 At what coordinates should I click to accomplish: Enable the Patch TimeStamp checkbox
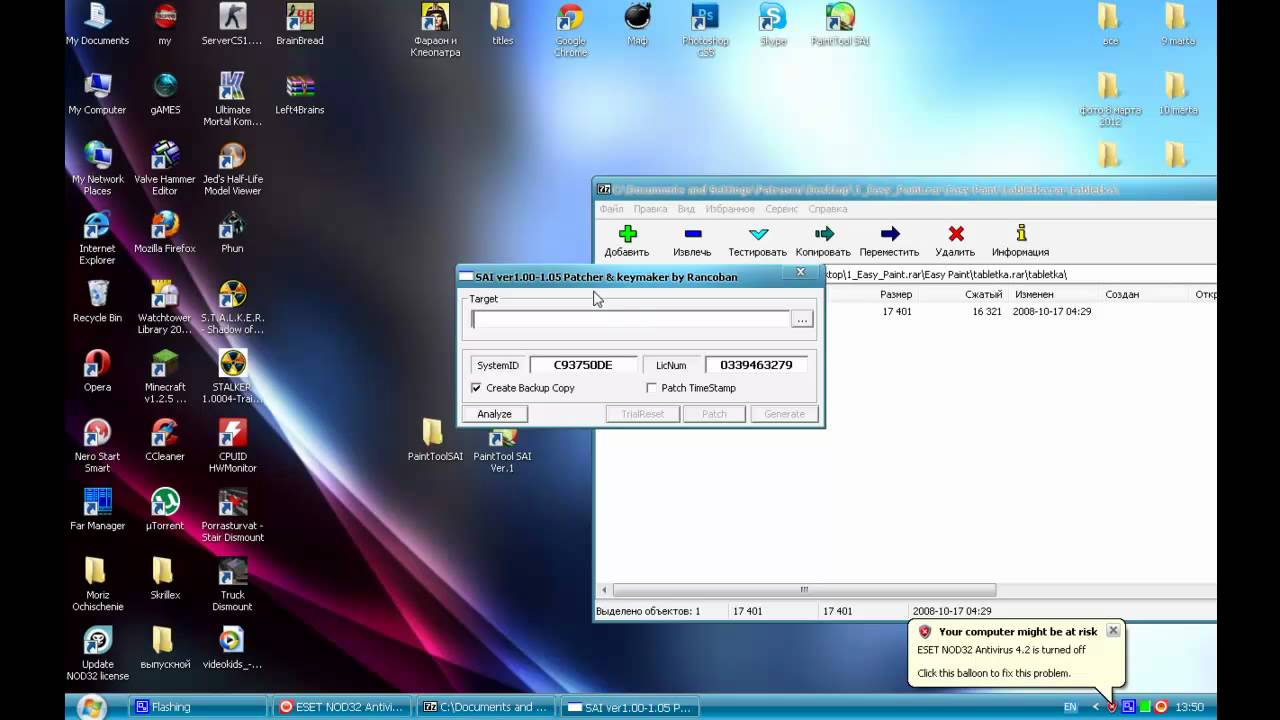point(652,388)
